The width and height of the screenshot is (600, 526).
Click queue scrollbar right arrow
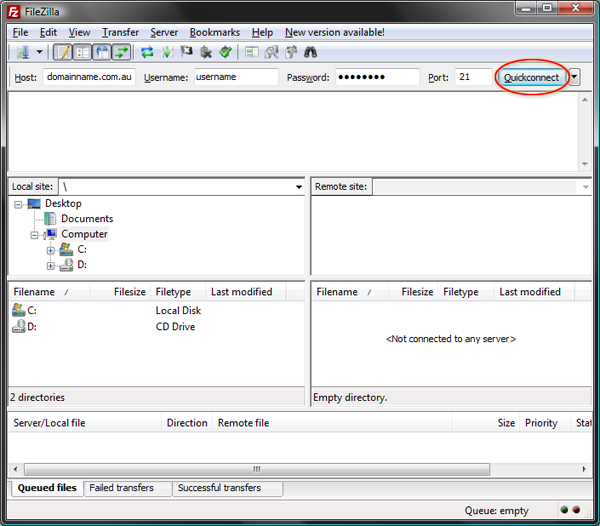coord(584,469)
